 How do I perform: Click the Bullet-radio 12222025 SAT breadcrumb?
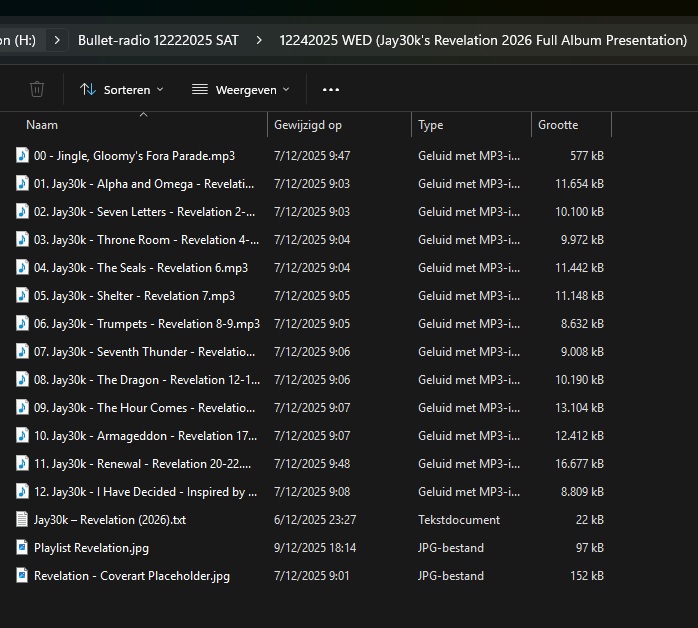coord(158,41)
